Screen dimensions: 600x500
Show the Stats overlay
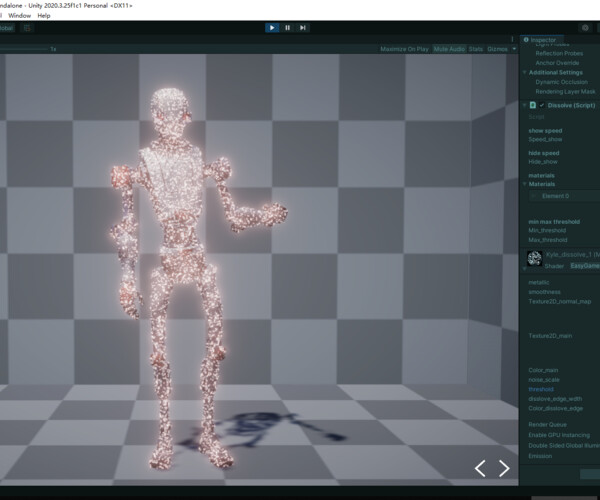pyautogui.click(x=476, y=48)
